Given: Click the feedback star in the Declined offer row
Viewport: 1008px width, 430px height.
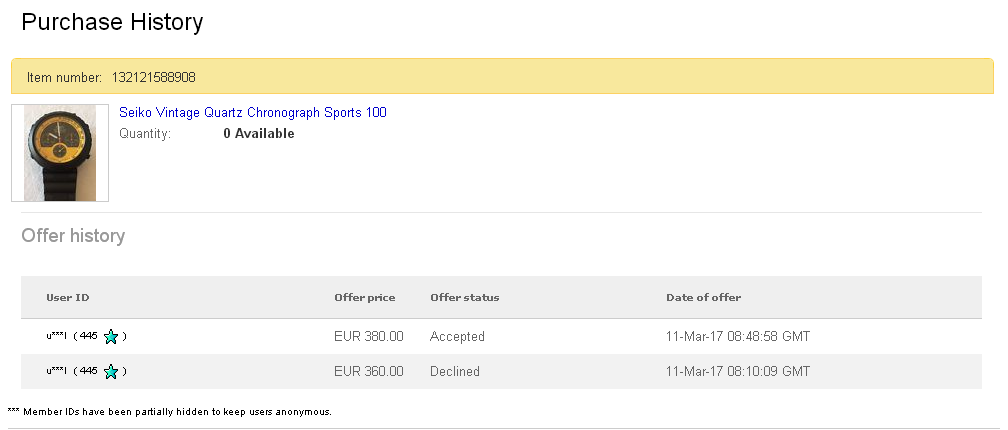Looking at the screenshot, I should pos(111,372).
